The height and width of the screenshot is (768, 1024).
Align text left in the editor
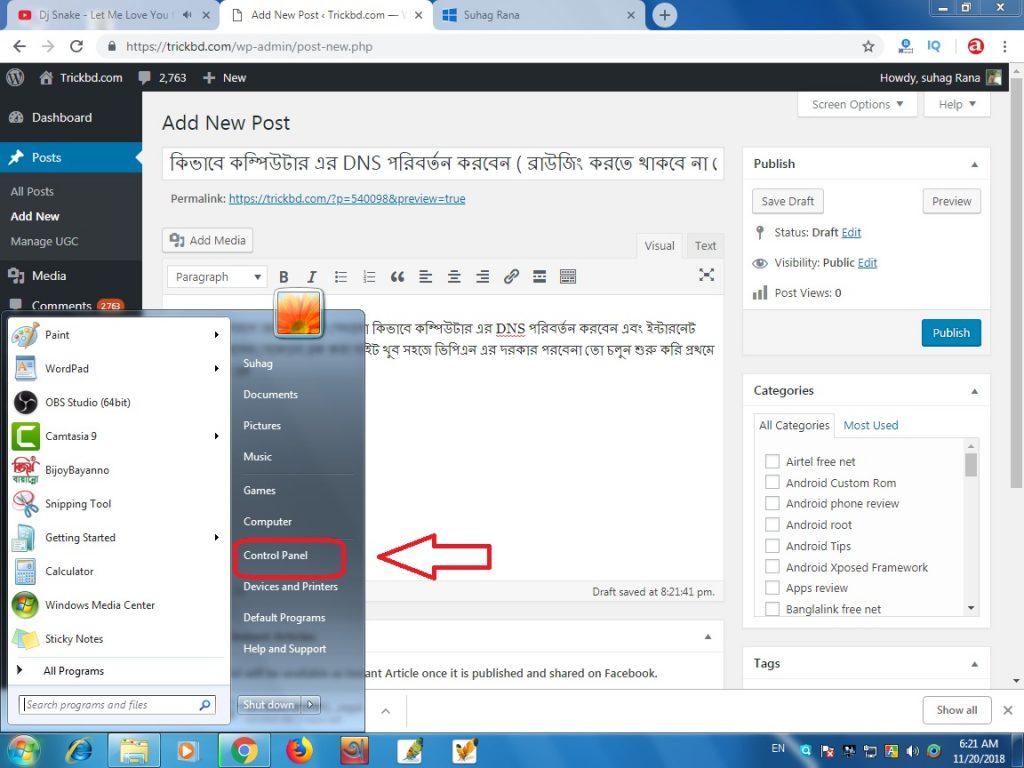pyautogui.click(x=426, y=277)
